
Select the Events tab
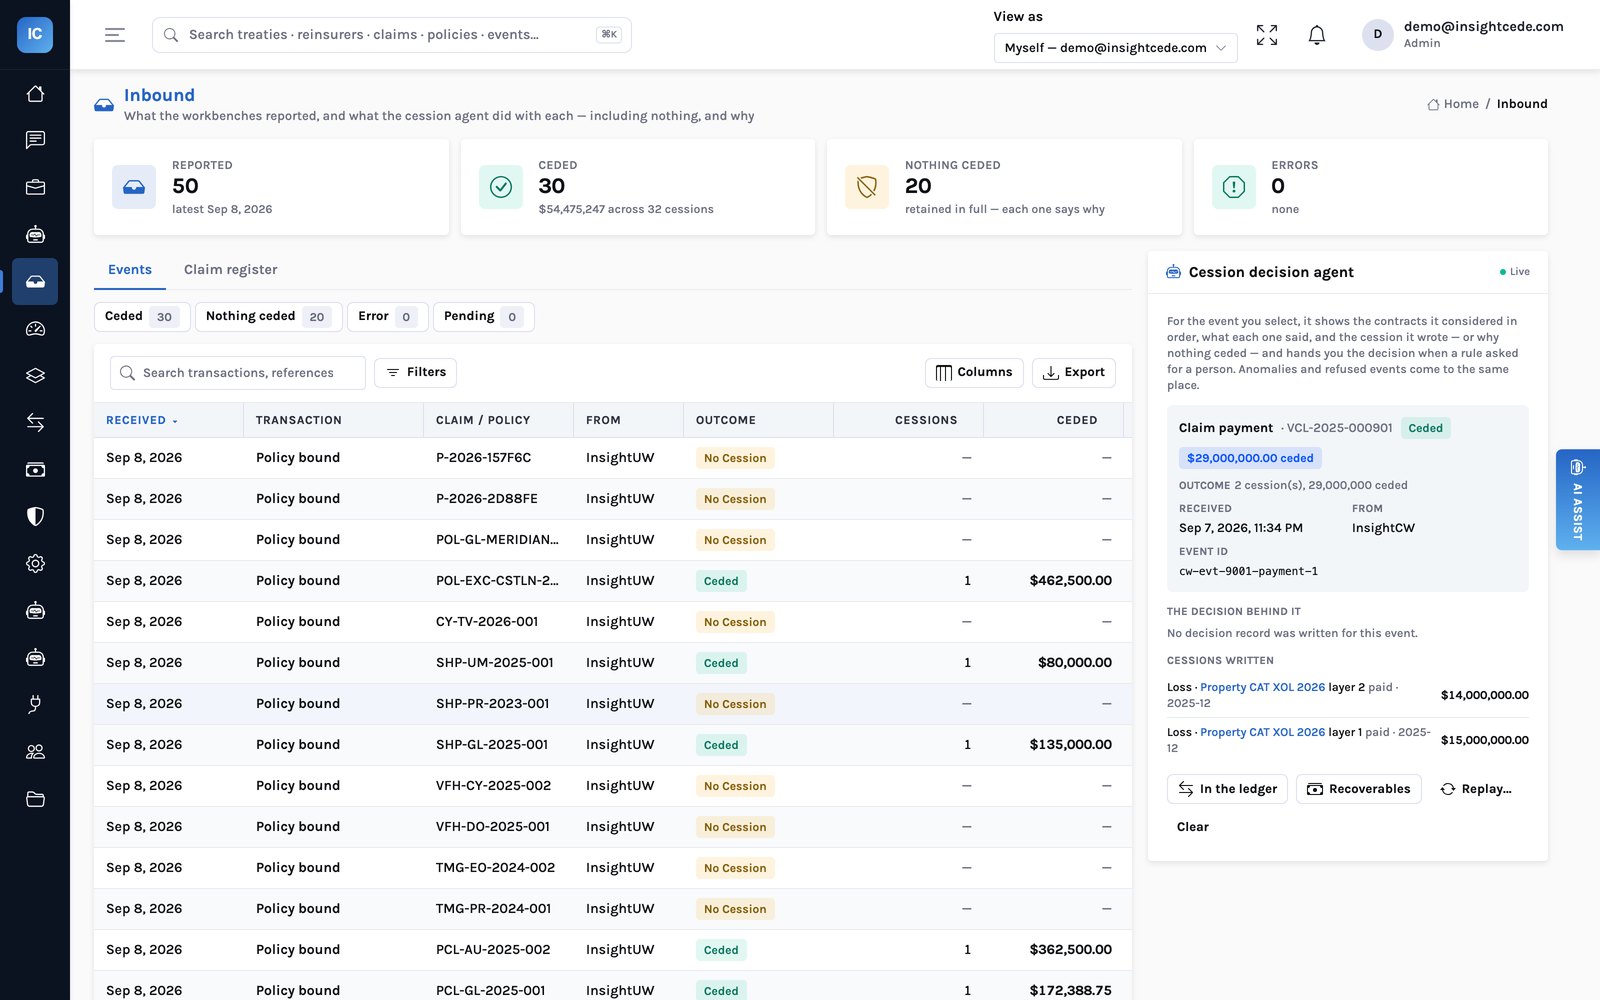pos(130,270)
